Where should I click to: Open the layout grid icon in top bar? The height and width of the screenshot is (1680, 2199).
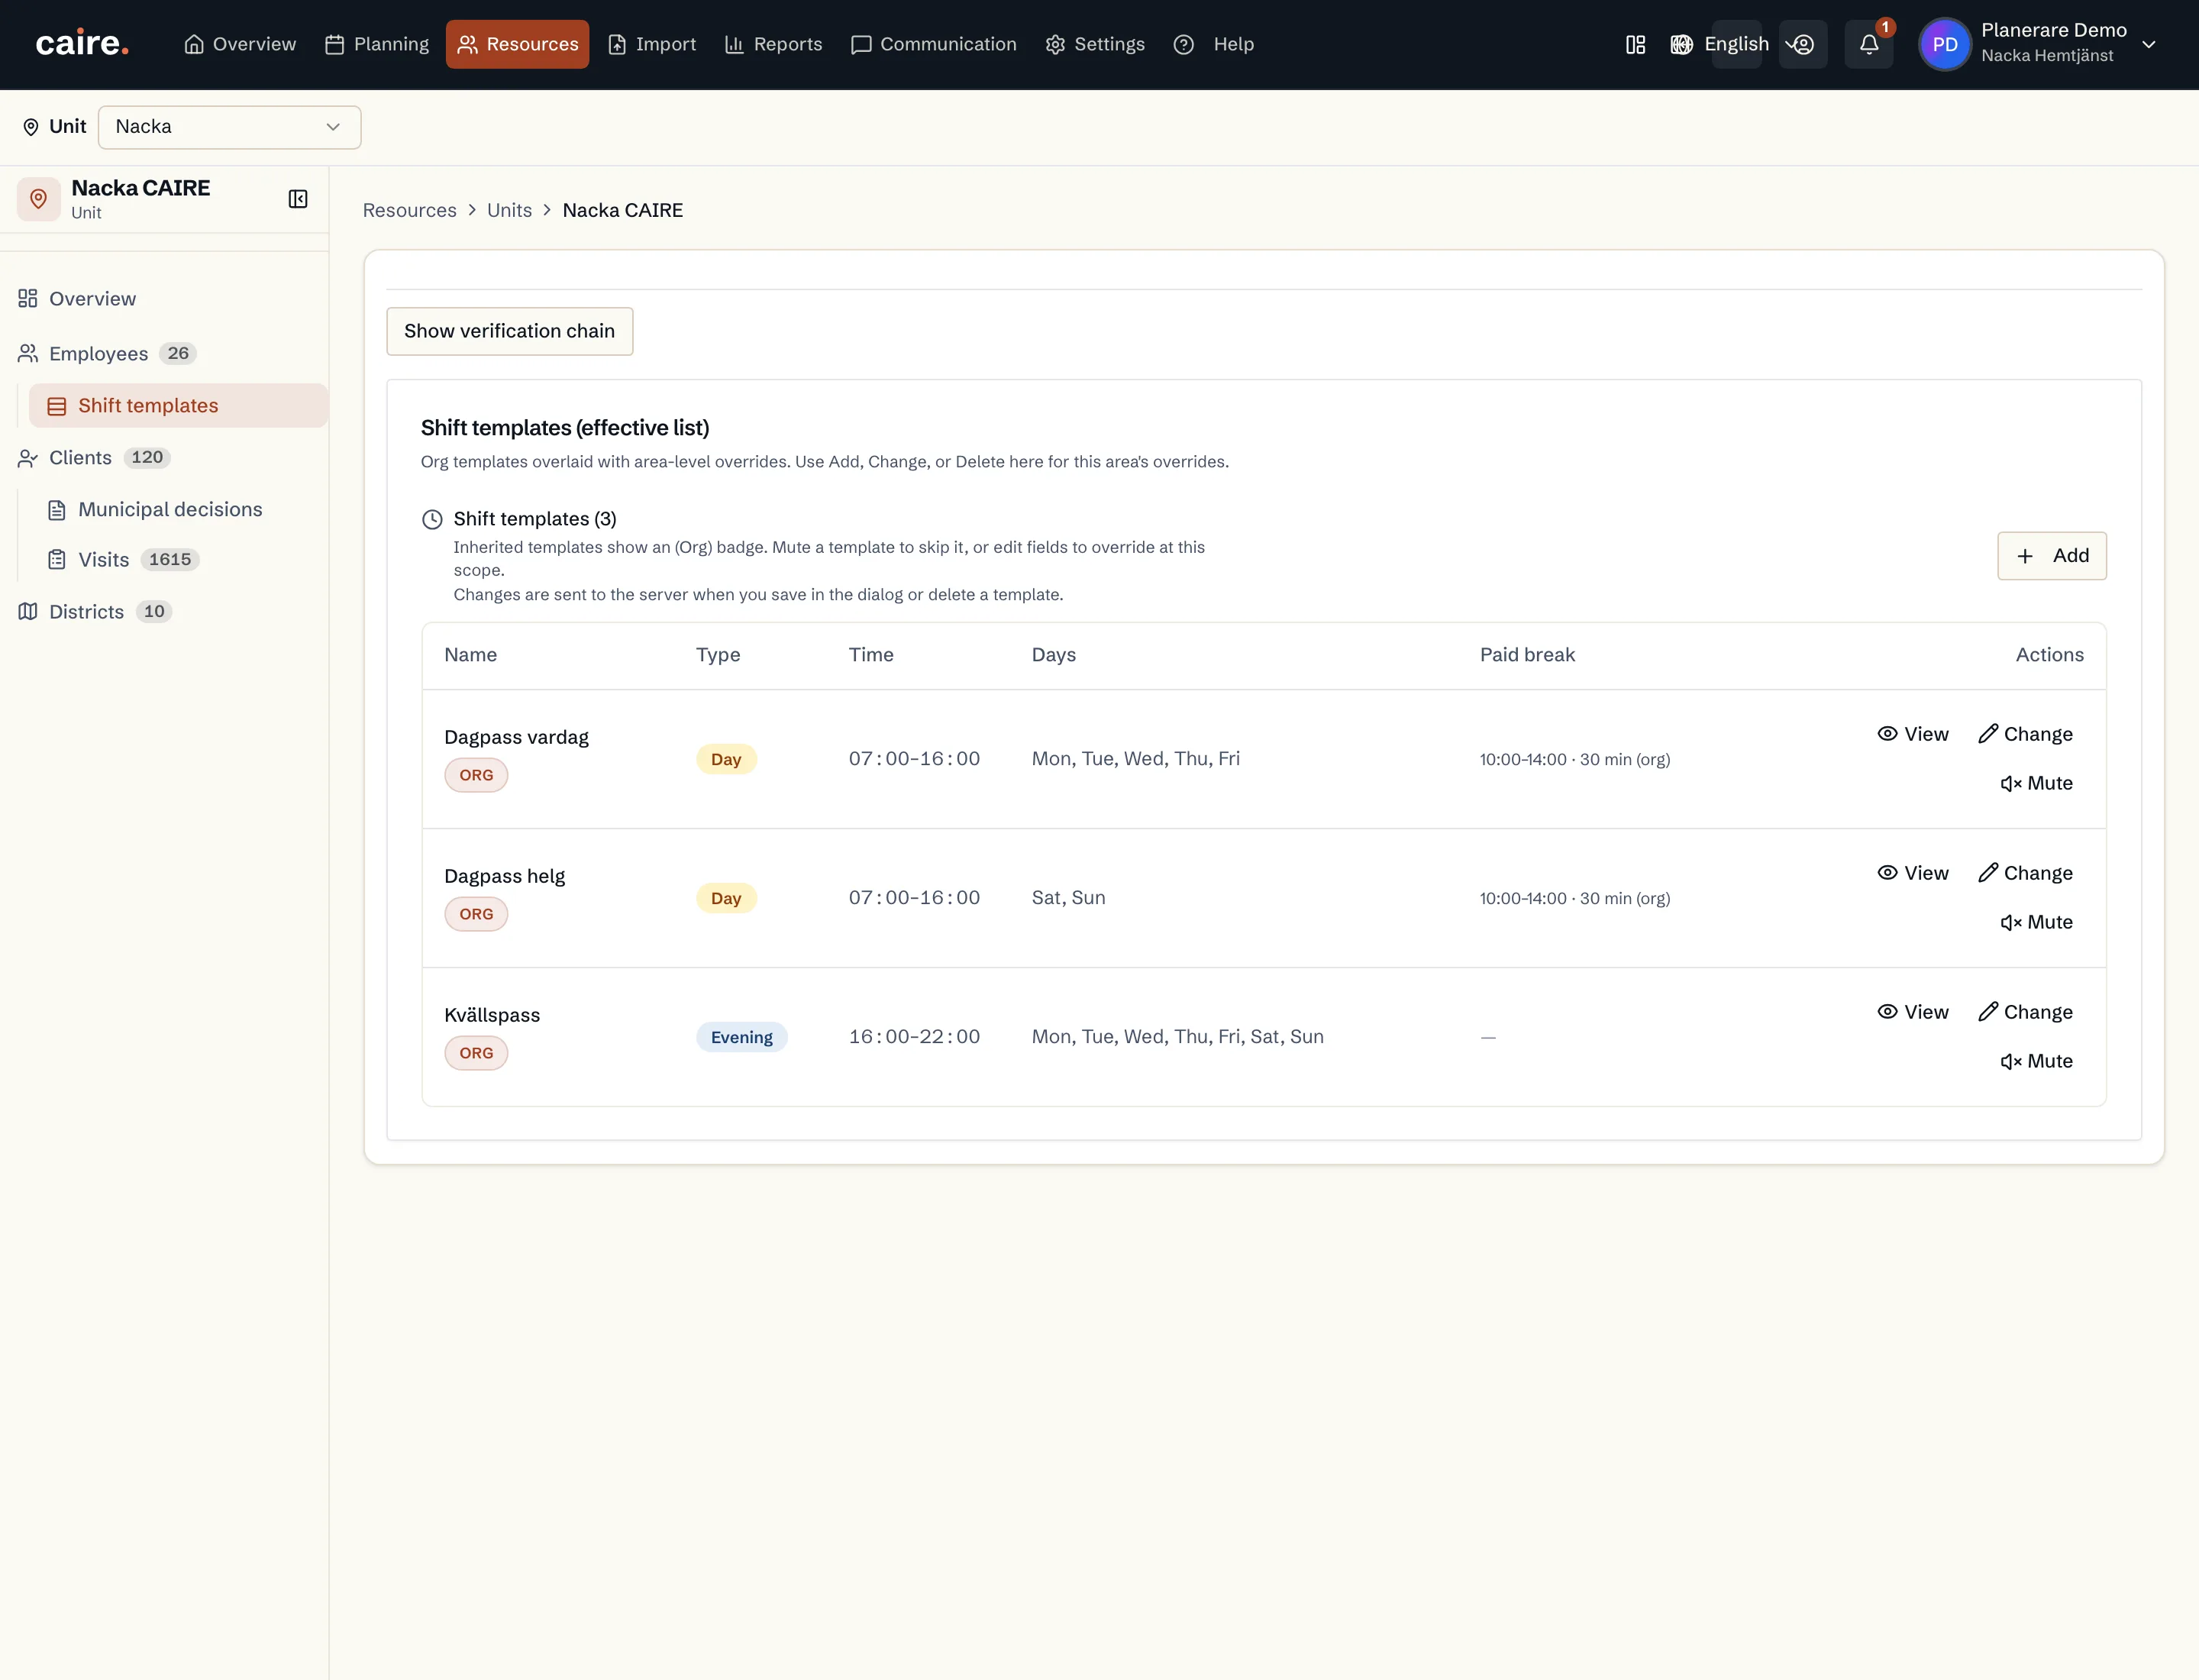pyautogui.click(x=1635, y=44)
